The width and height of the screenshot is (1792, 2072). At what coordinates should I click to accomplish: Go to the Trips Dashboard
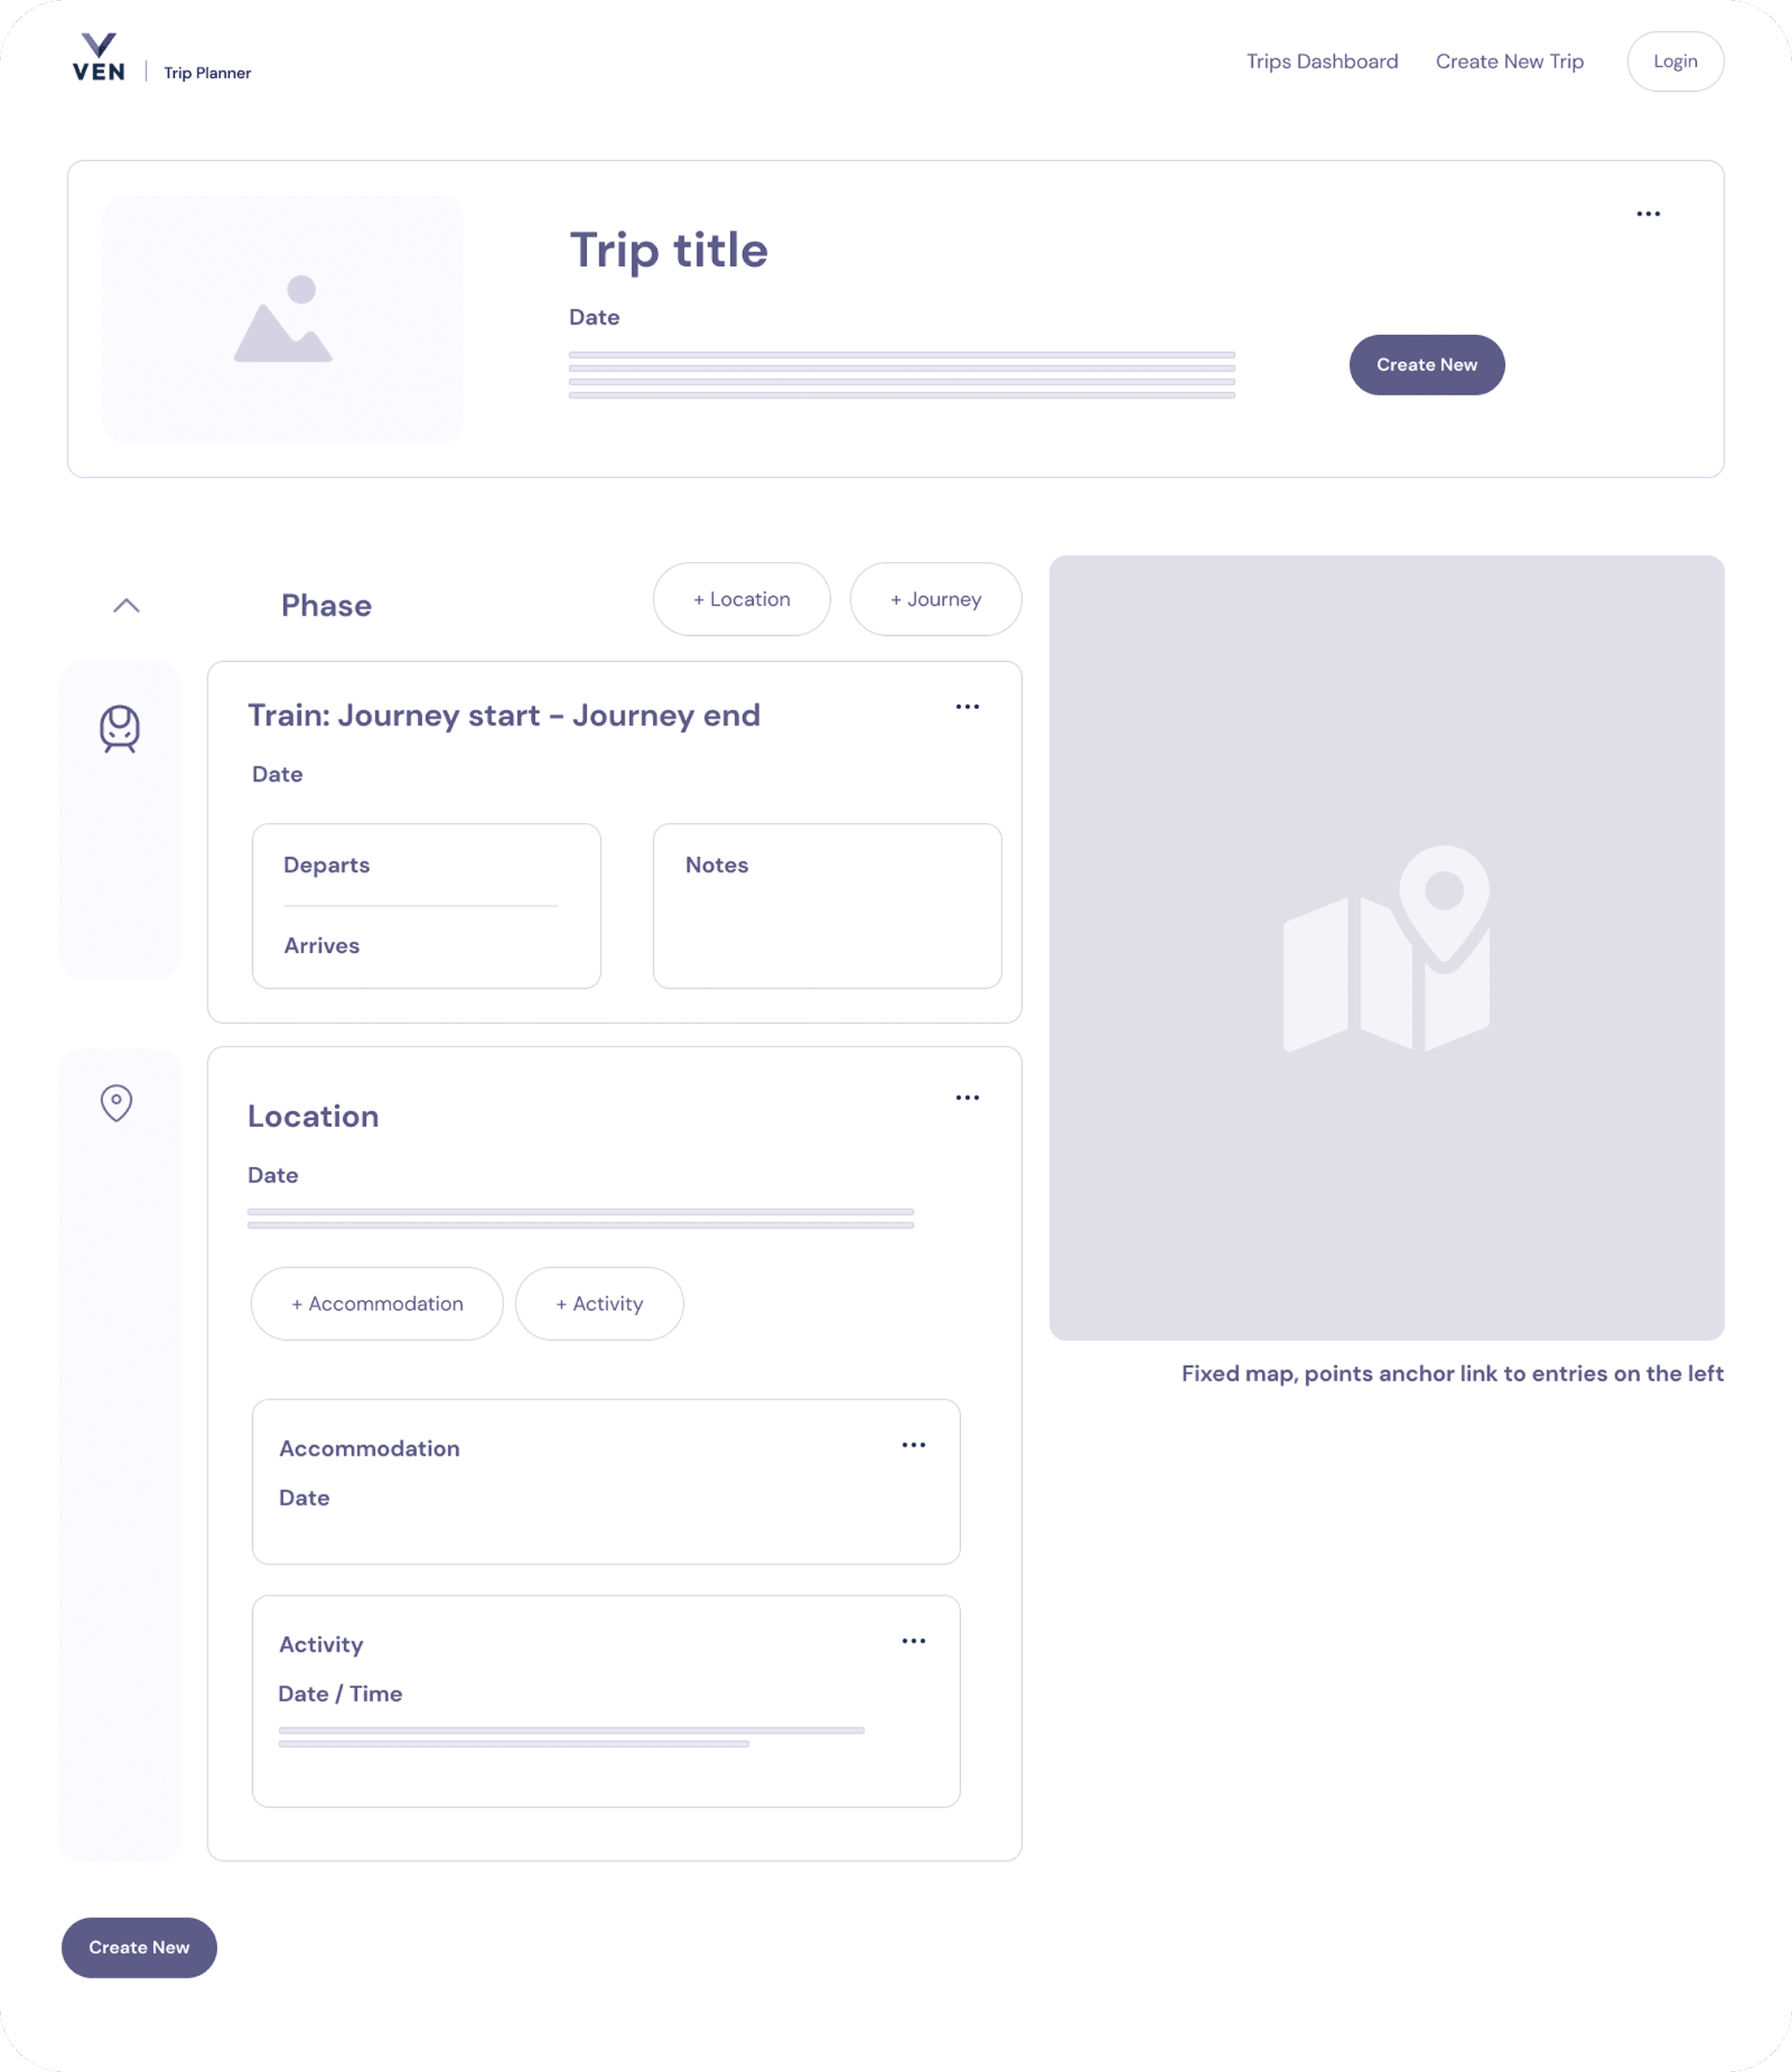coord(1322,61)
